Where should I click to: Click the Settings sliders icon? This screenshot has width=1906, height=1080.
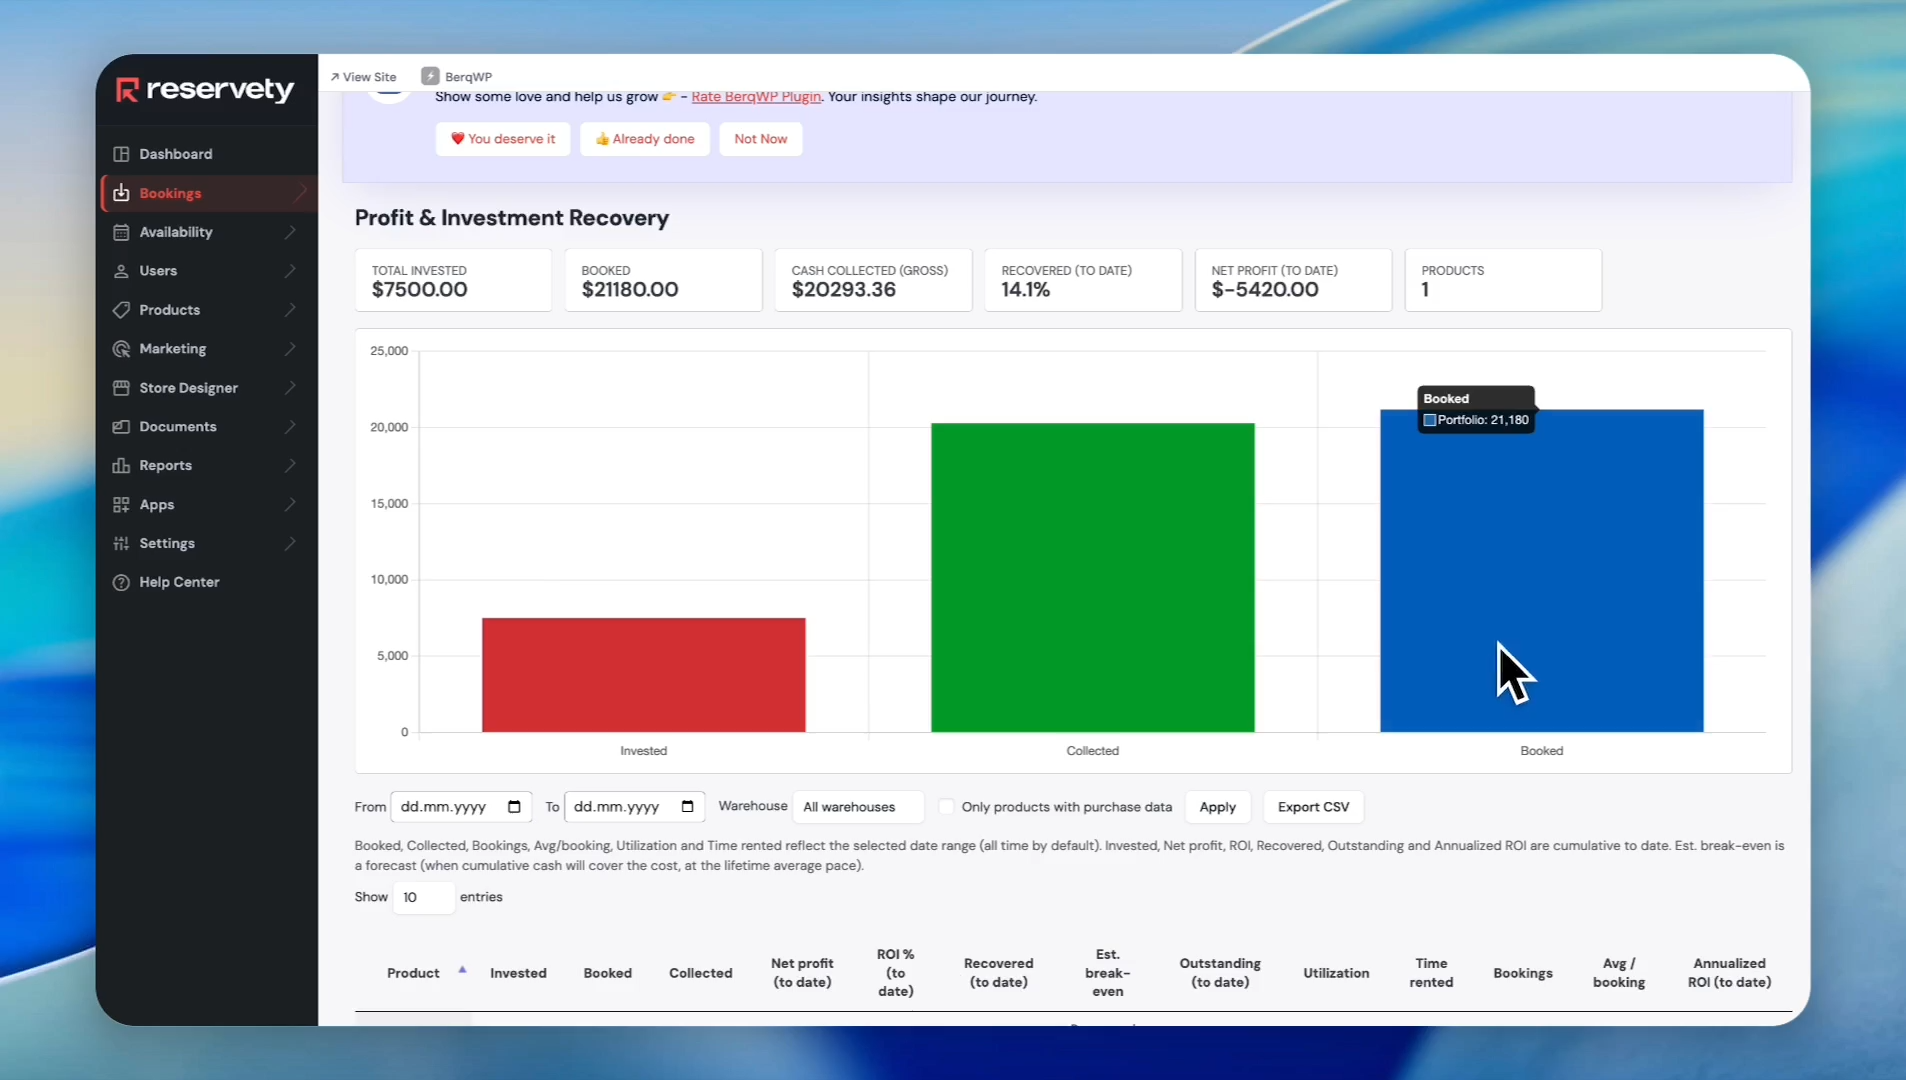(x=121, y=544)
